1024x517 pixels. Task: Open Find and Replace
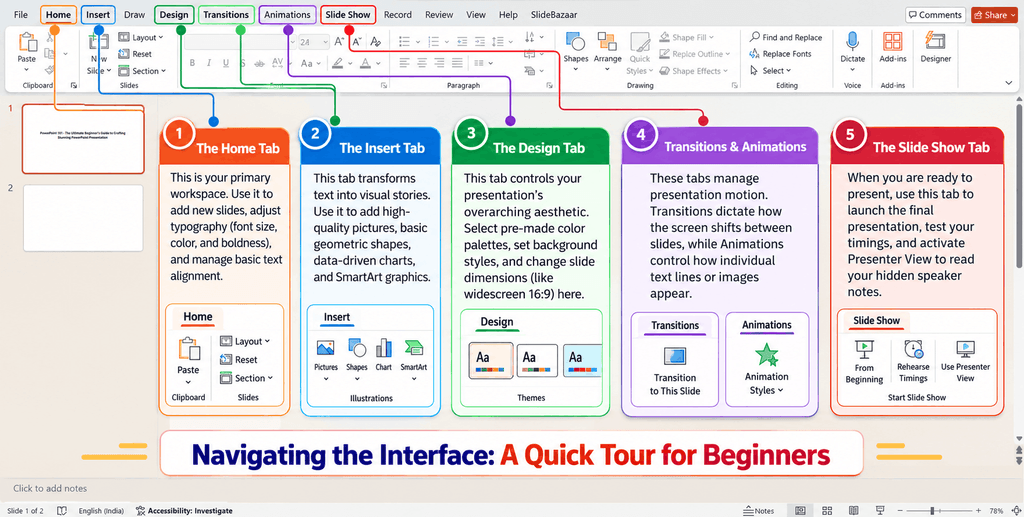pyautogui.click(x=786, y=37)
